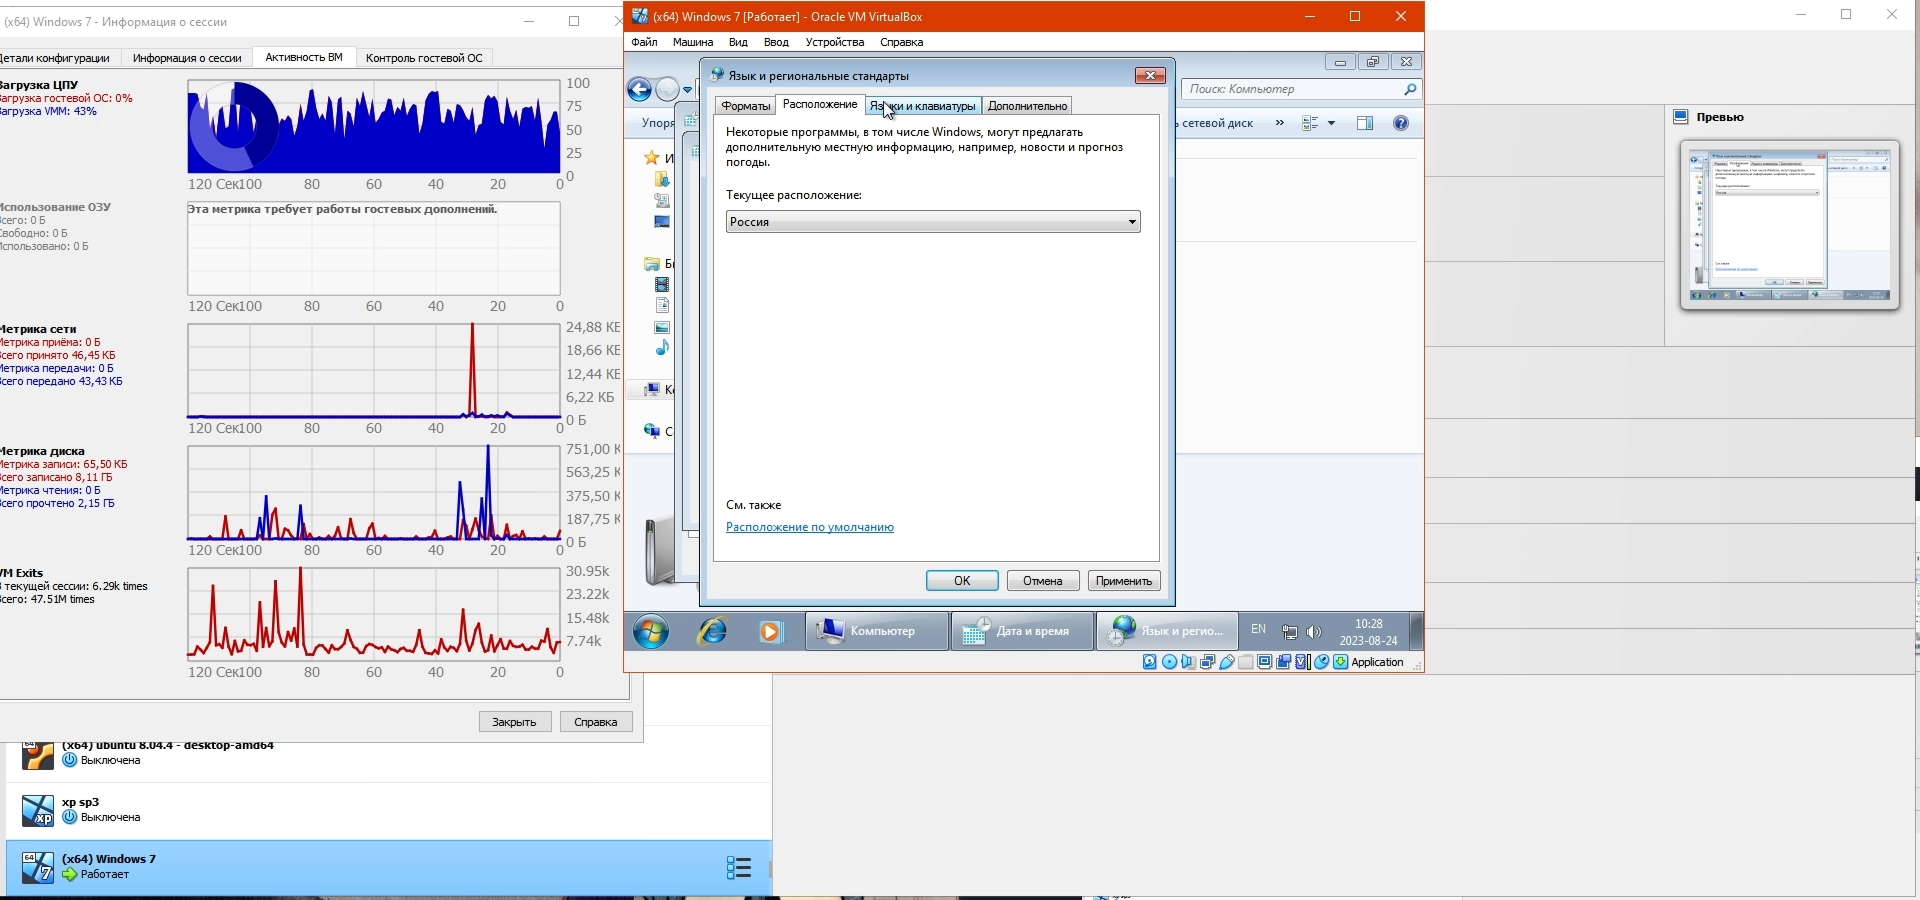Click the Explorer back arrow button
The height and width of the screenshot is (900, 1920).
[x=640, y=90]
